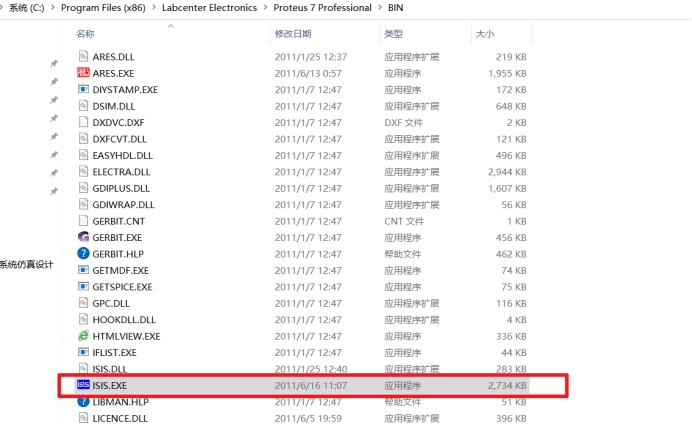Select the HTMLVIEW.EXE file name
Screen dimensions: 692x427
point(126,336)
